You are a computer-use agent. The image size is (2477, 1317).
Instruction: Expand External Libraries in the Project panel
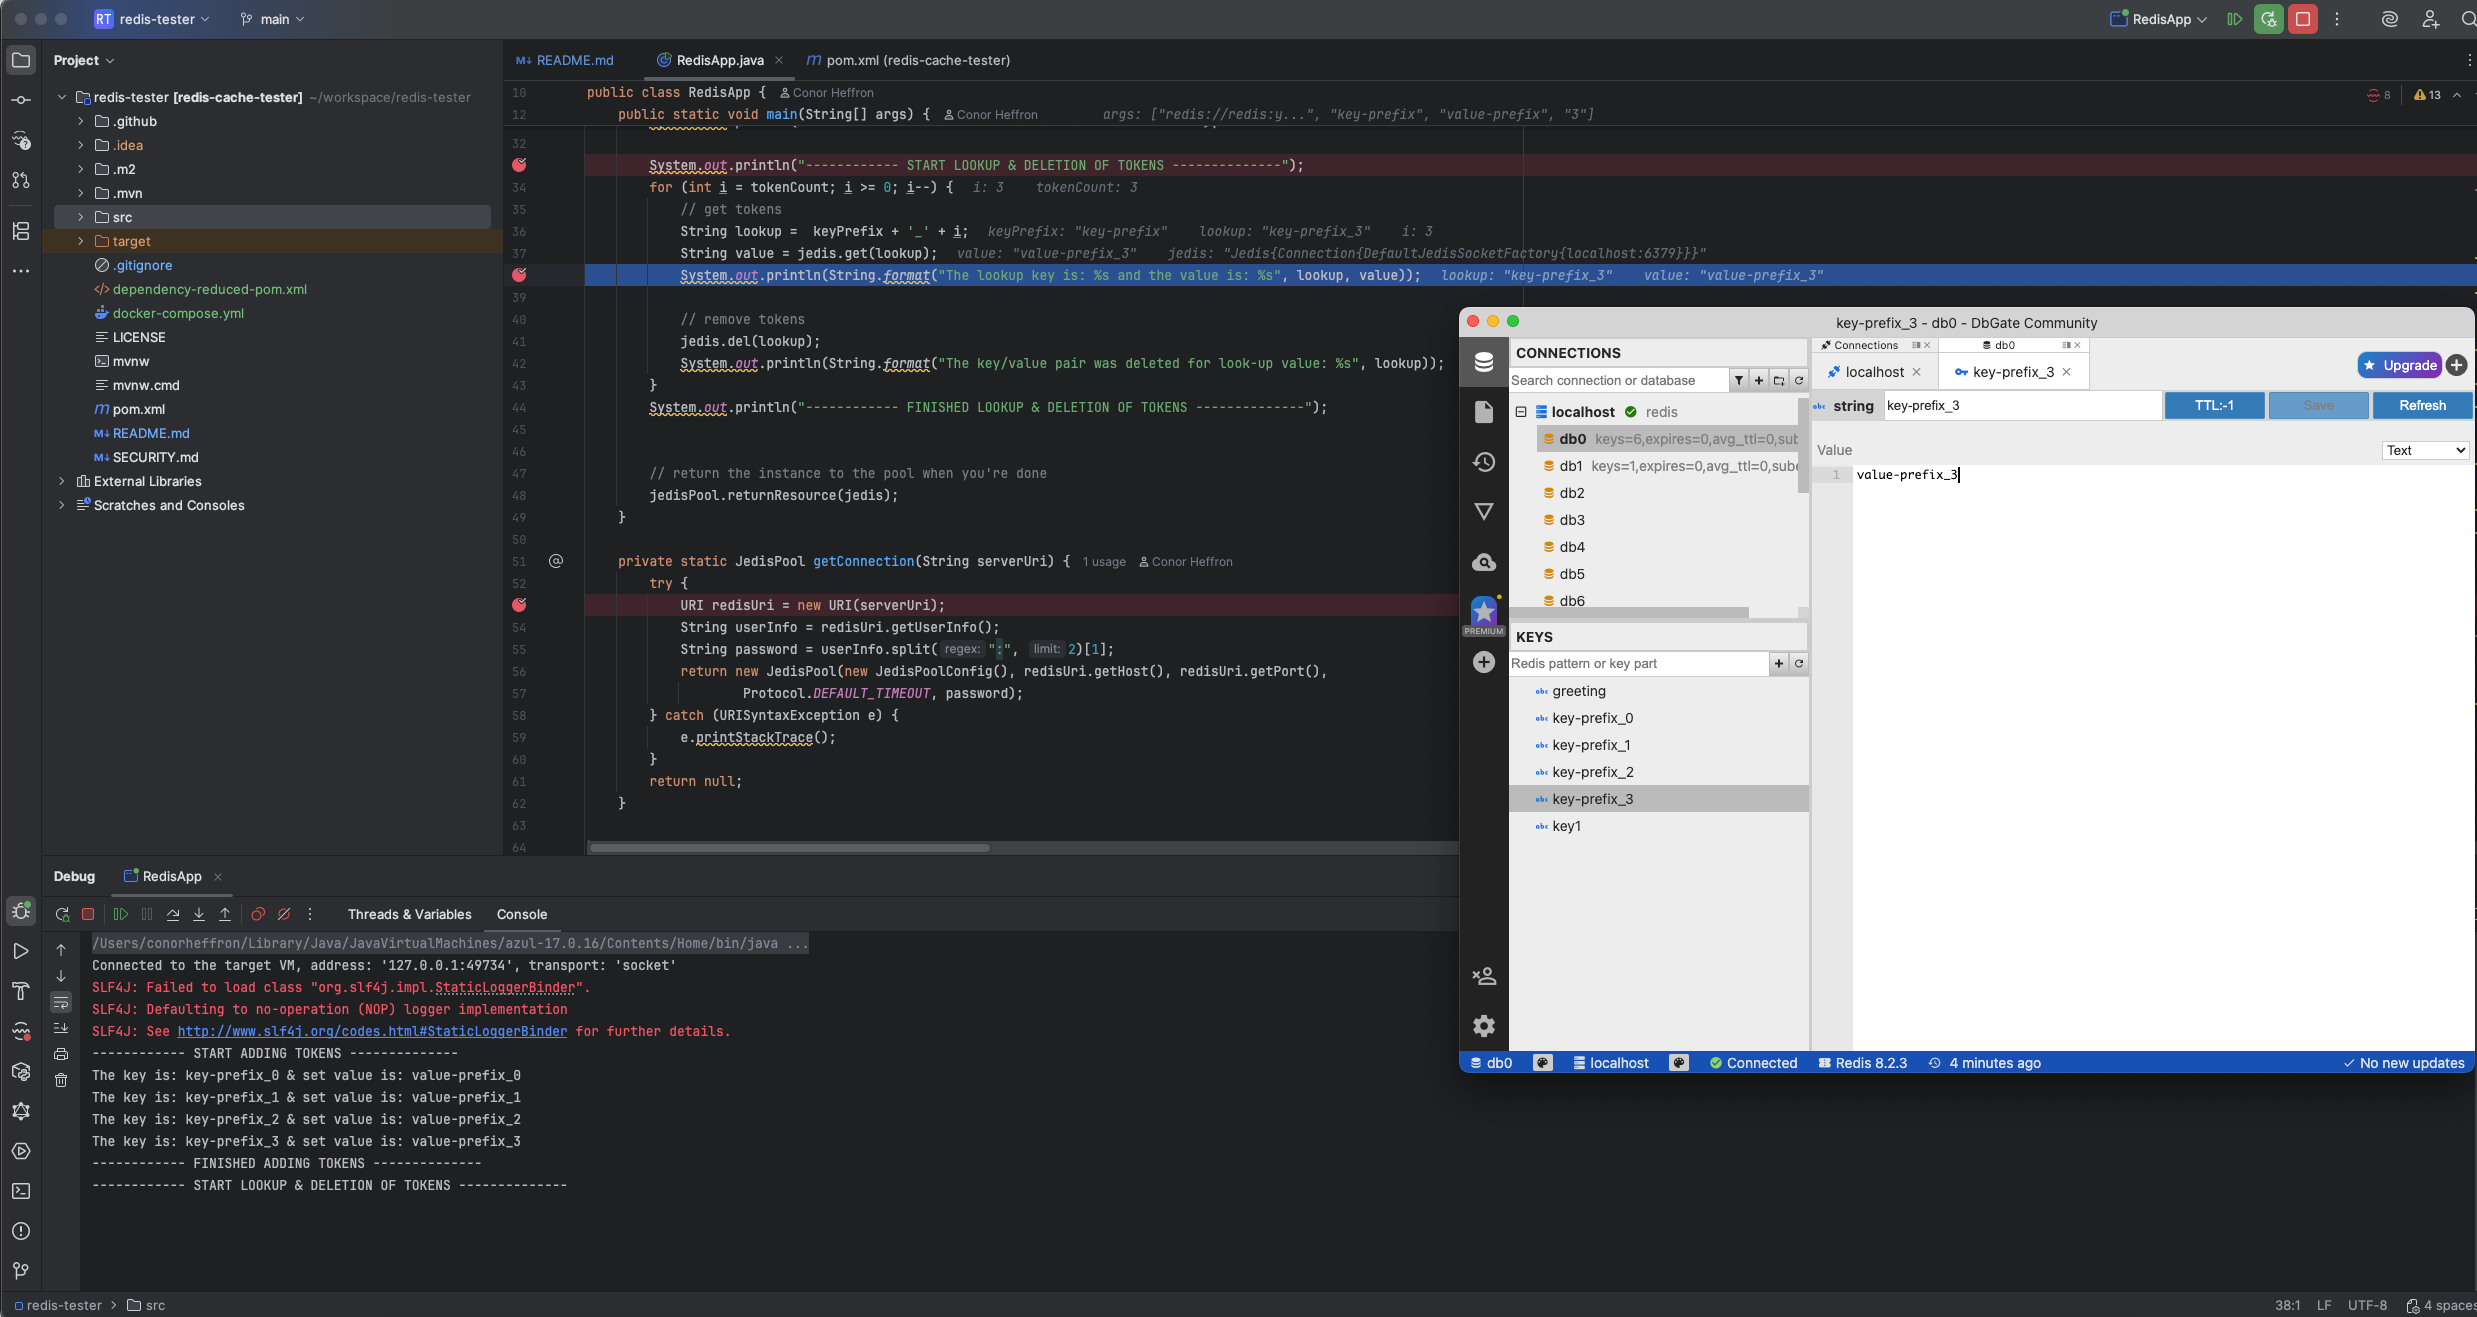coord(61,481)
